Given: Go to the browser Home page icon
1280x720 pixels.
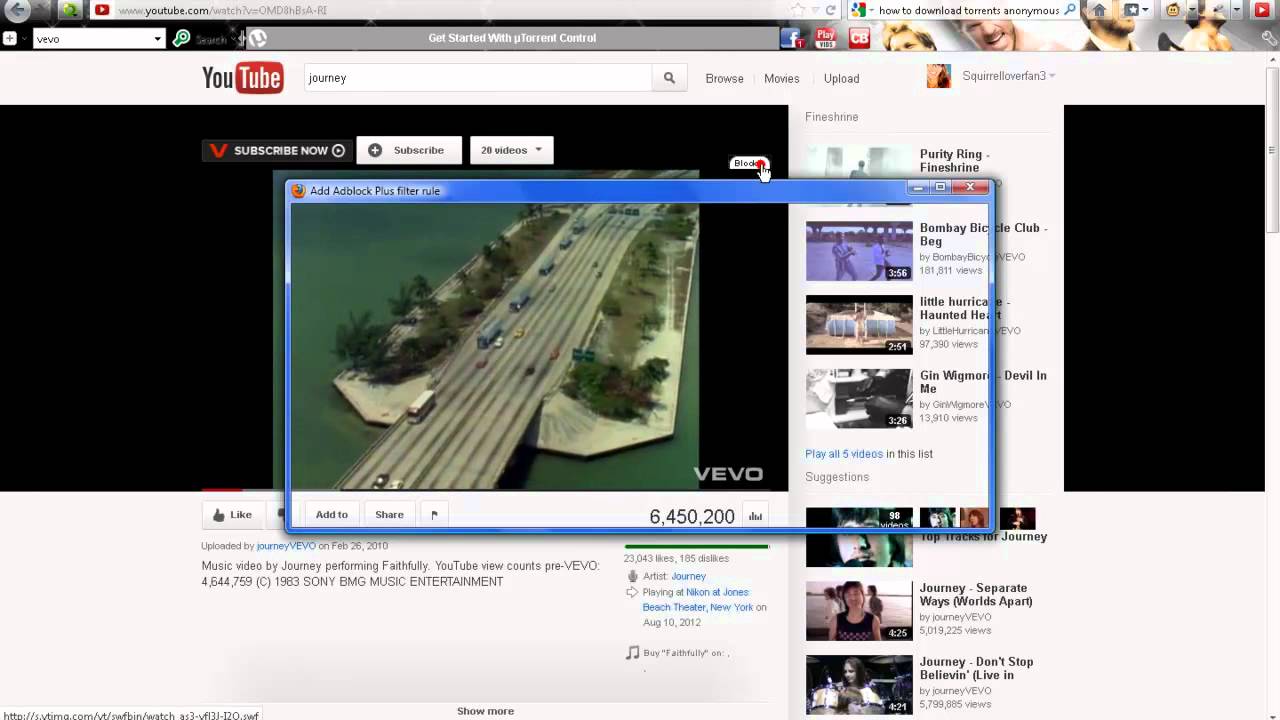Looking at the screenshot, I should 1099,10.
